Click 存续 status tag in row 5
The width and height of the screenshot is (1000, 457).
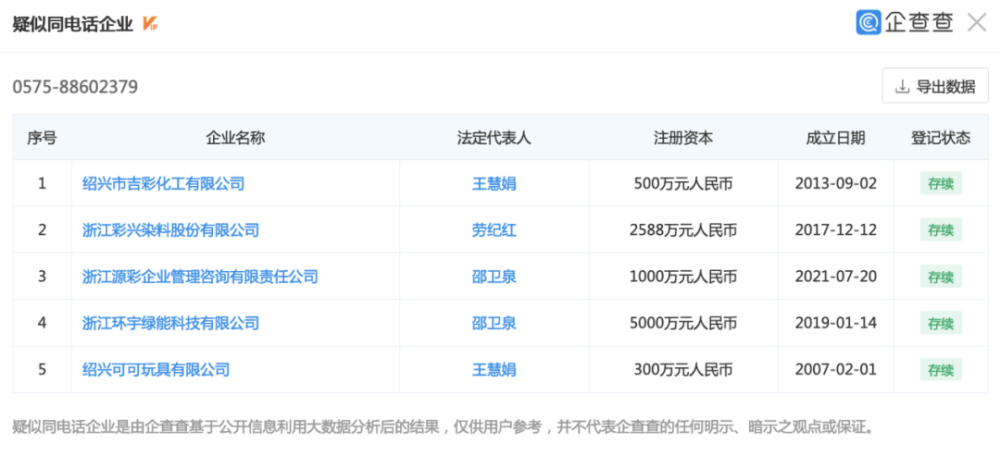(x=940, y=370)
